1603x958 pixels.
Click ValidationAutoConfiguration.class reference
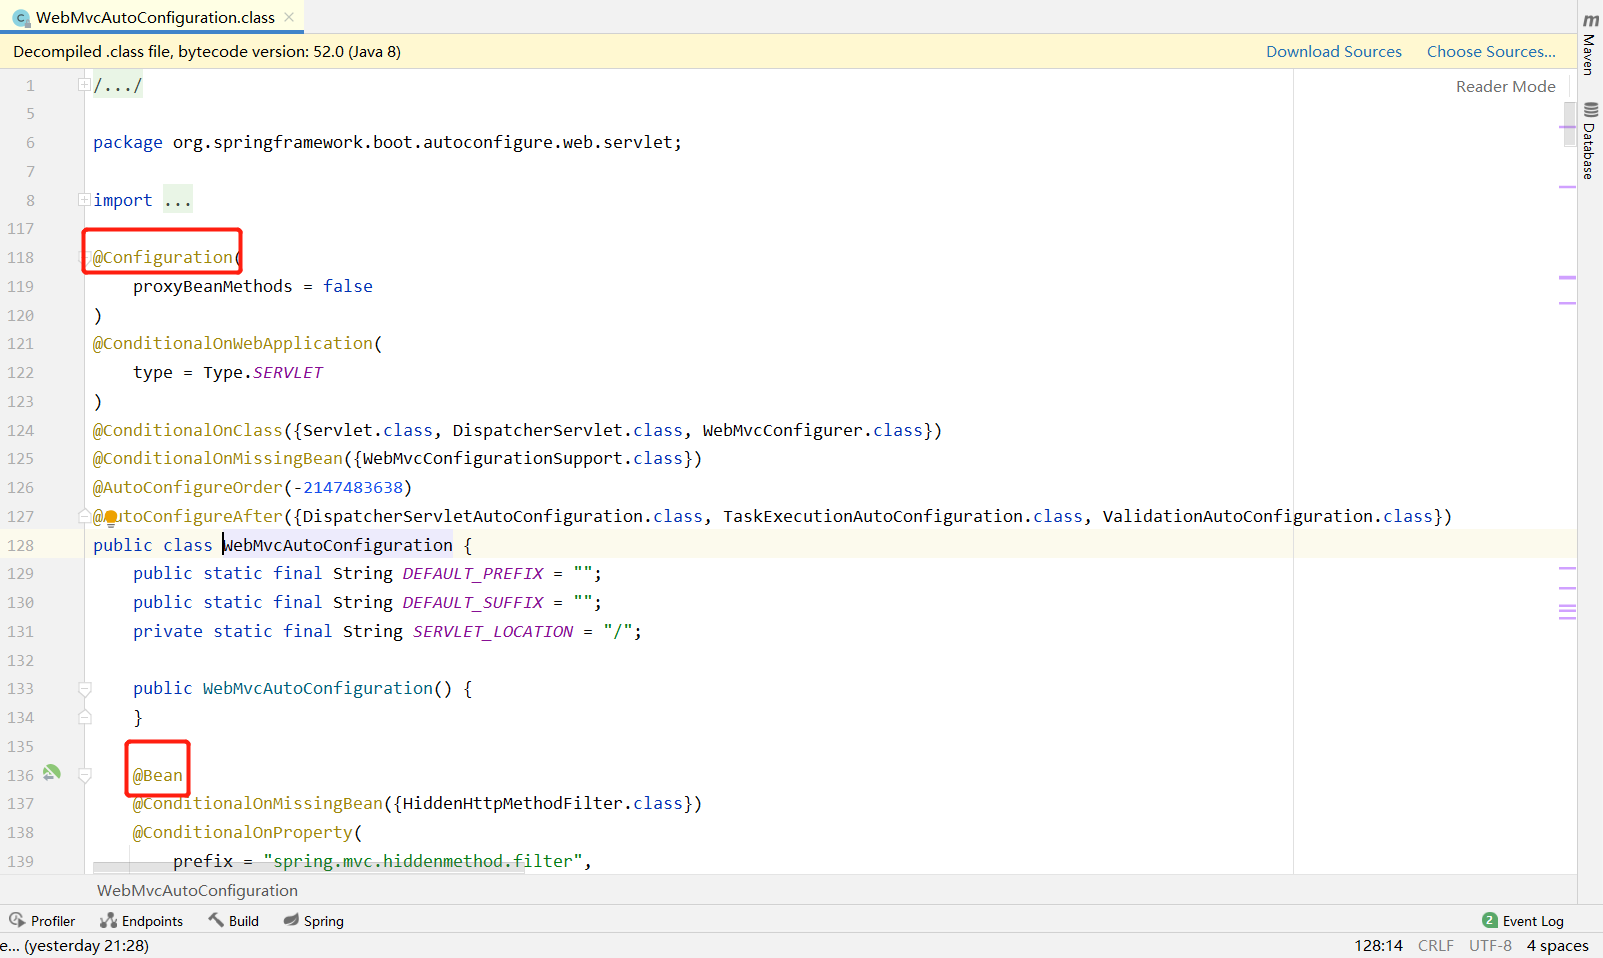click(x=1268, y=517)
